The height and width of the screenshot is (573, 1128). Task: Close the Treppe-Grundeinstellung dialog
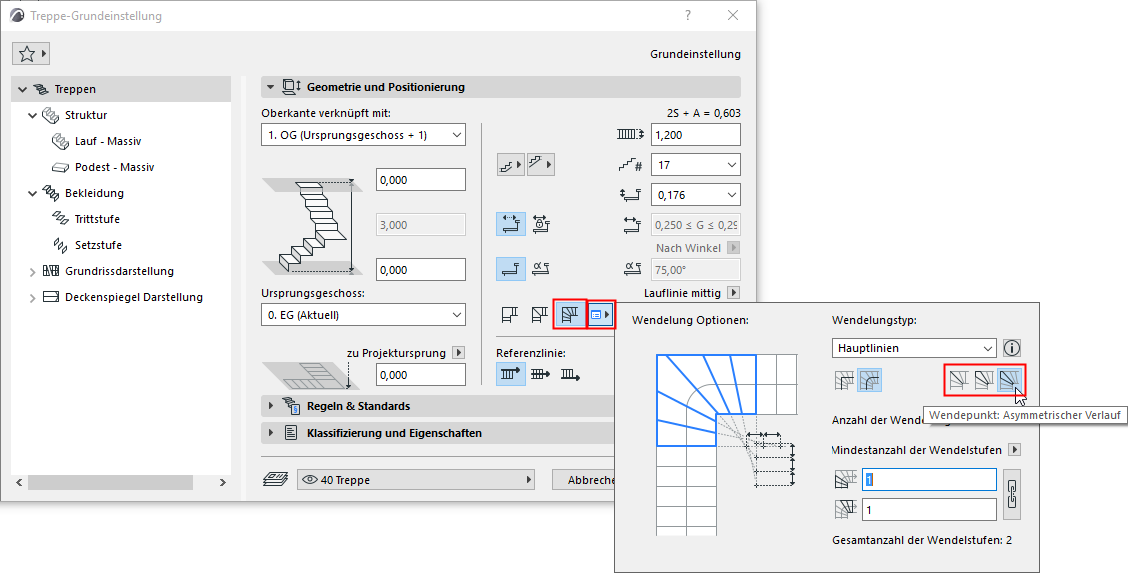(x=733, y=15)
